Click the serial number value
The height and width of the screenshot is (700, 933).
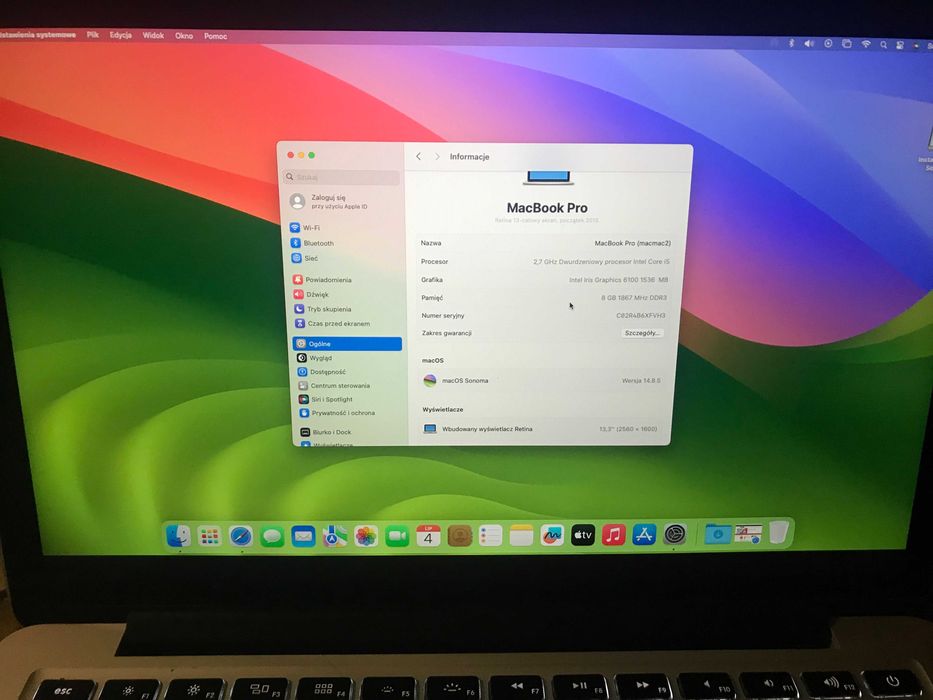641,315
